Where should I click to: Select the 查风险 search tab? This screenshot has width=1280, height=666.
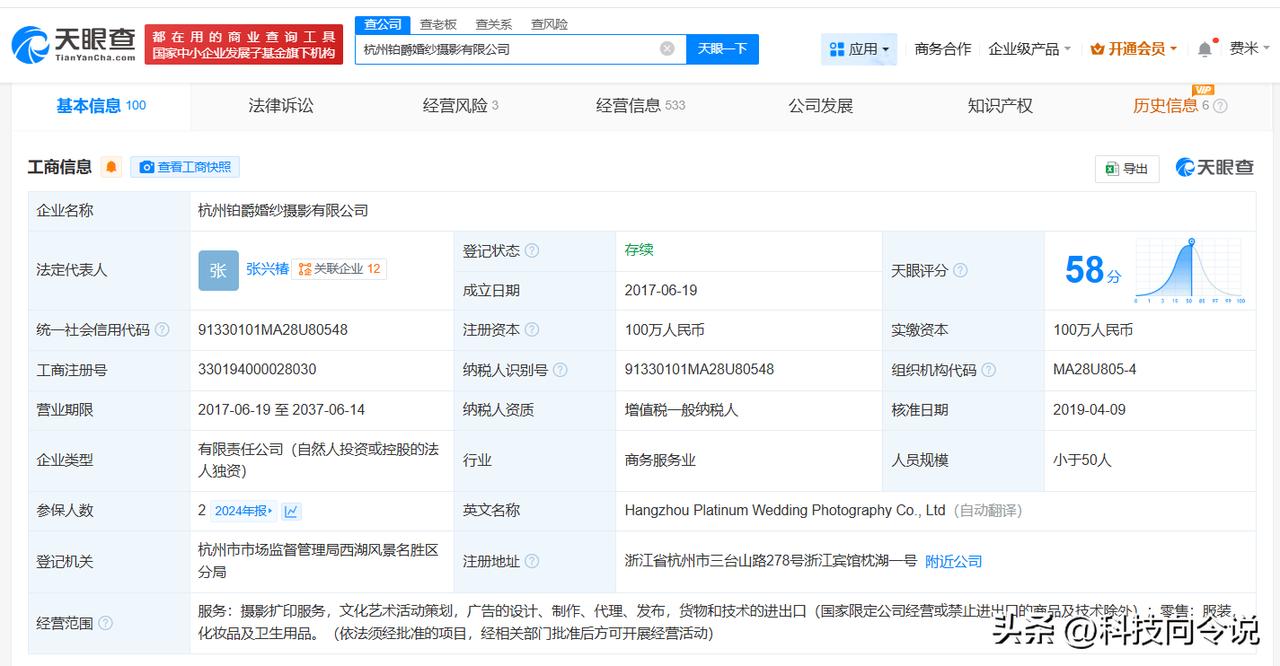(549, 25)
